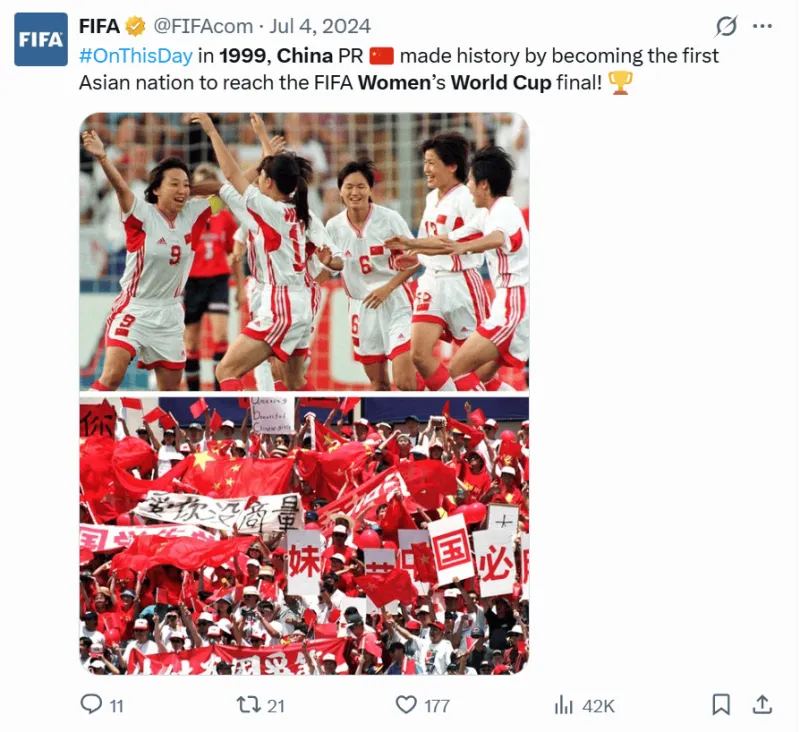Viewport: 800px width, 732px height.
Task: Open the China fans crowd photo
Action: tap(304, 536)
